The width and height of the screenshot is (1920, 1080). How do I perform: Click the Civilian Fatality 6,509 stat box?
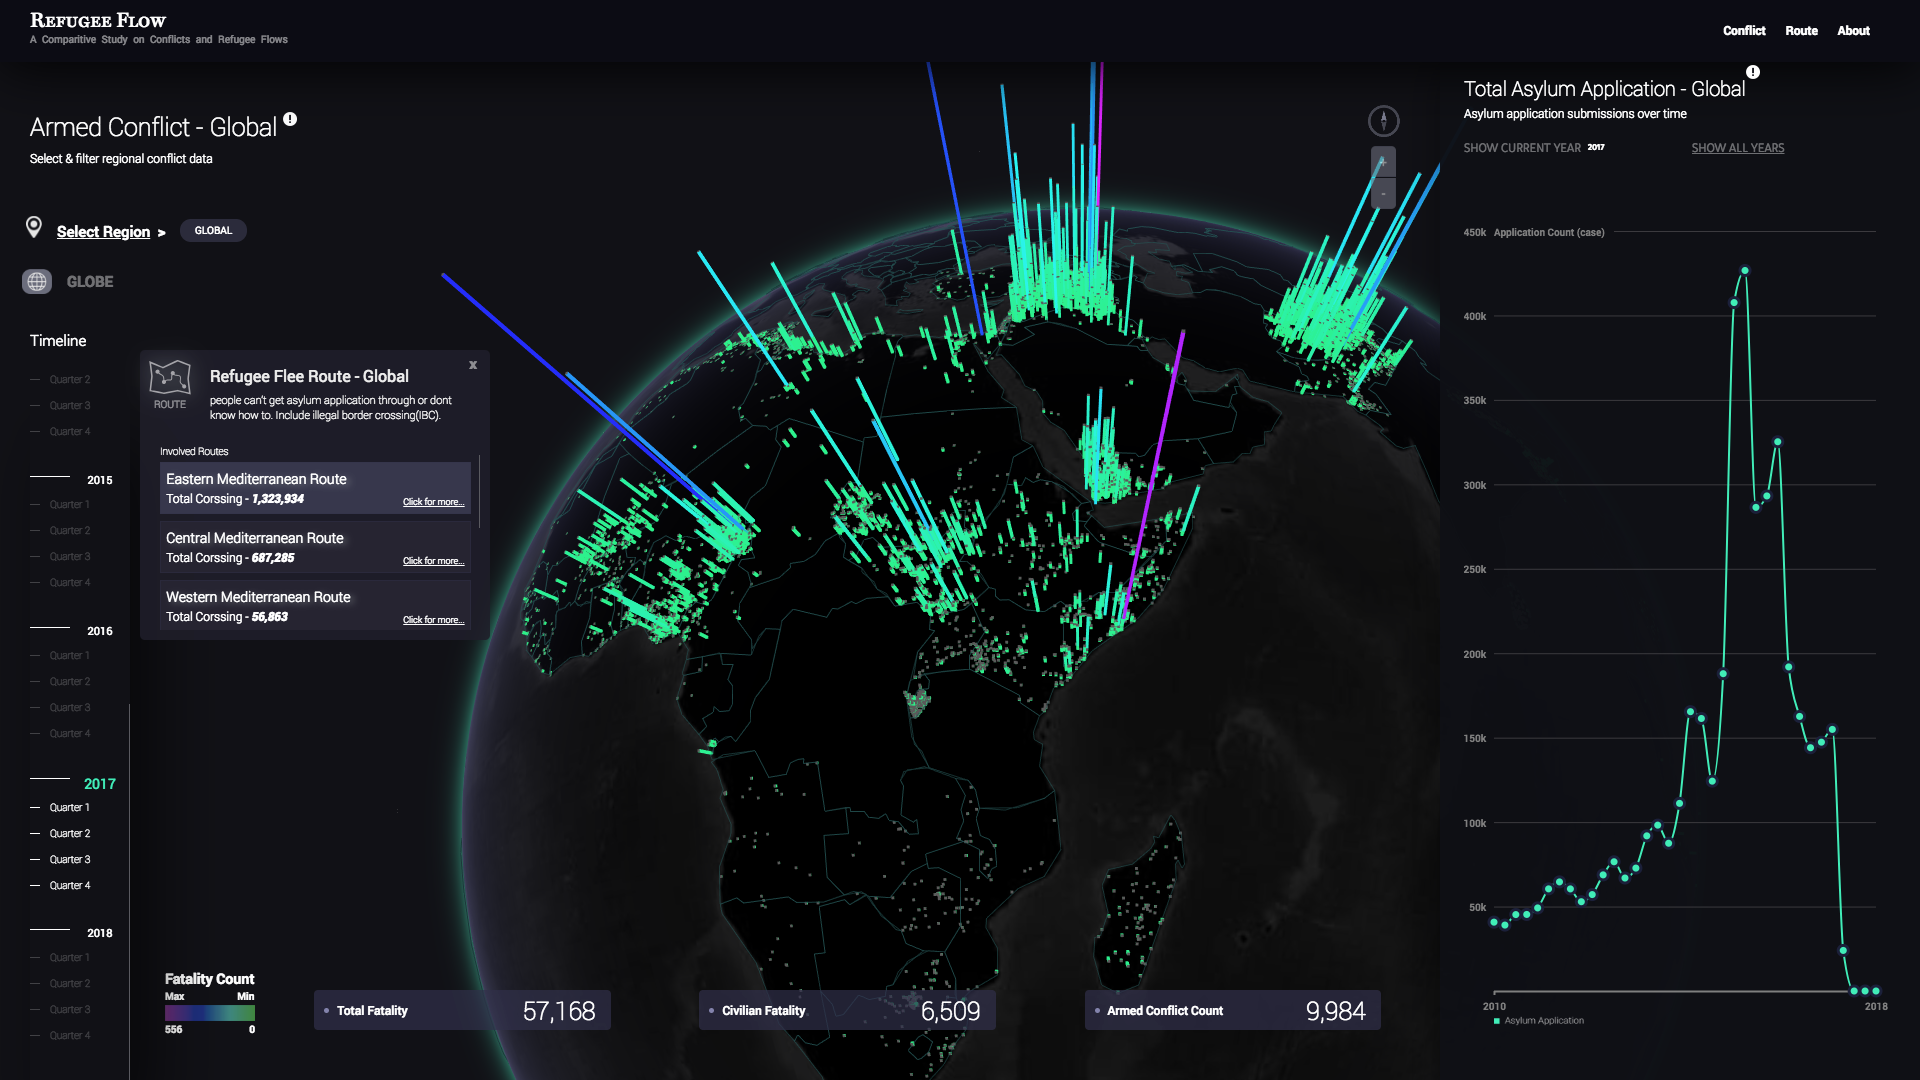coord(847,1011)
